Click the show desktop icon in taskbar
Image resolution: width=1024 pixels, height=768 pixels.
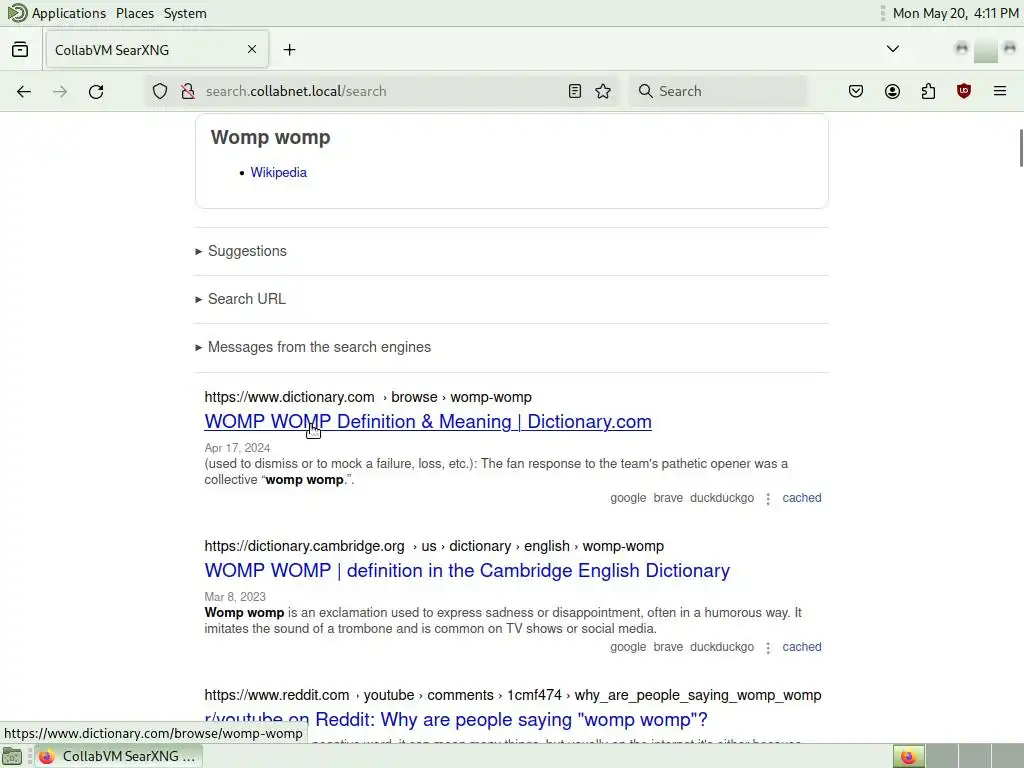(12, 756)
